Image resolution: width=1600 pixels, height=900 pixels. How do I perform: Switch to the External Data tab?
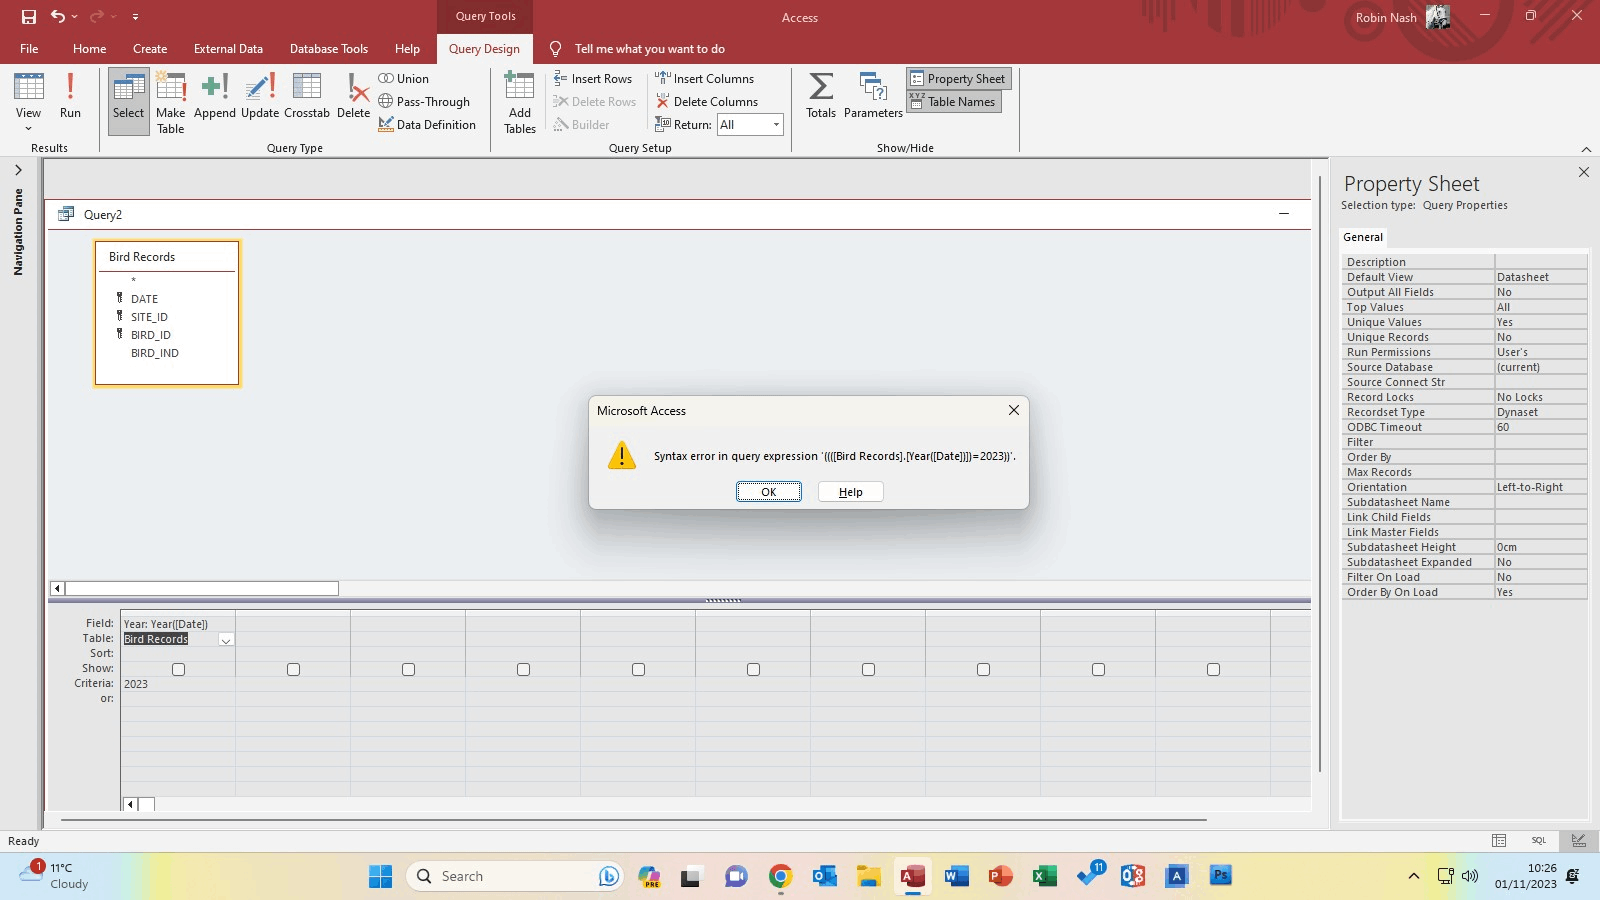[x=228, y=49]
